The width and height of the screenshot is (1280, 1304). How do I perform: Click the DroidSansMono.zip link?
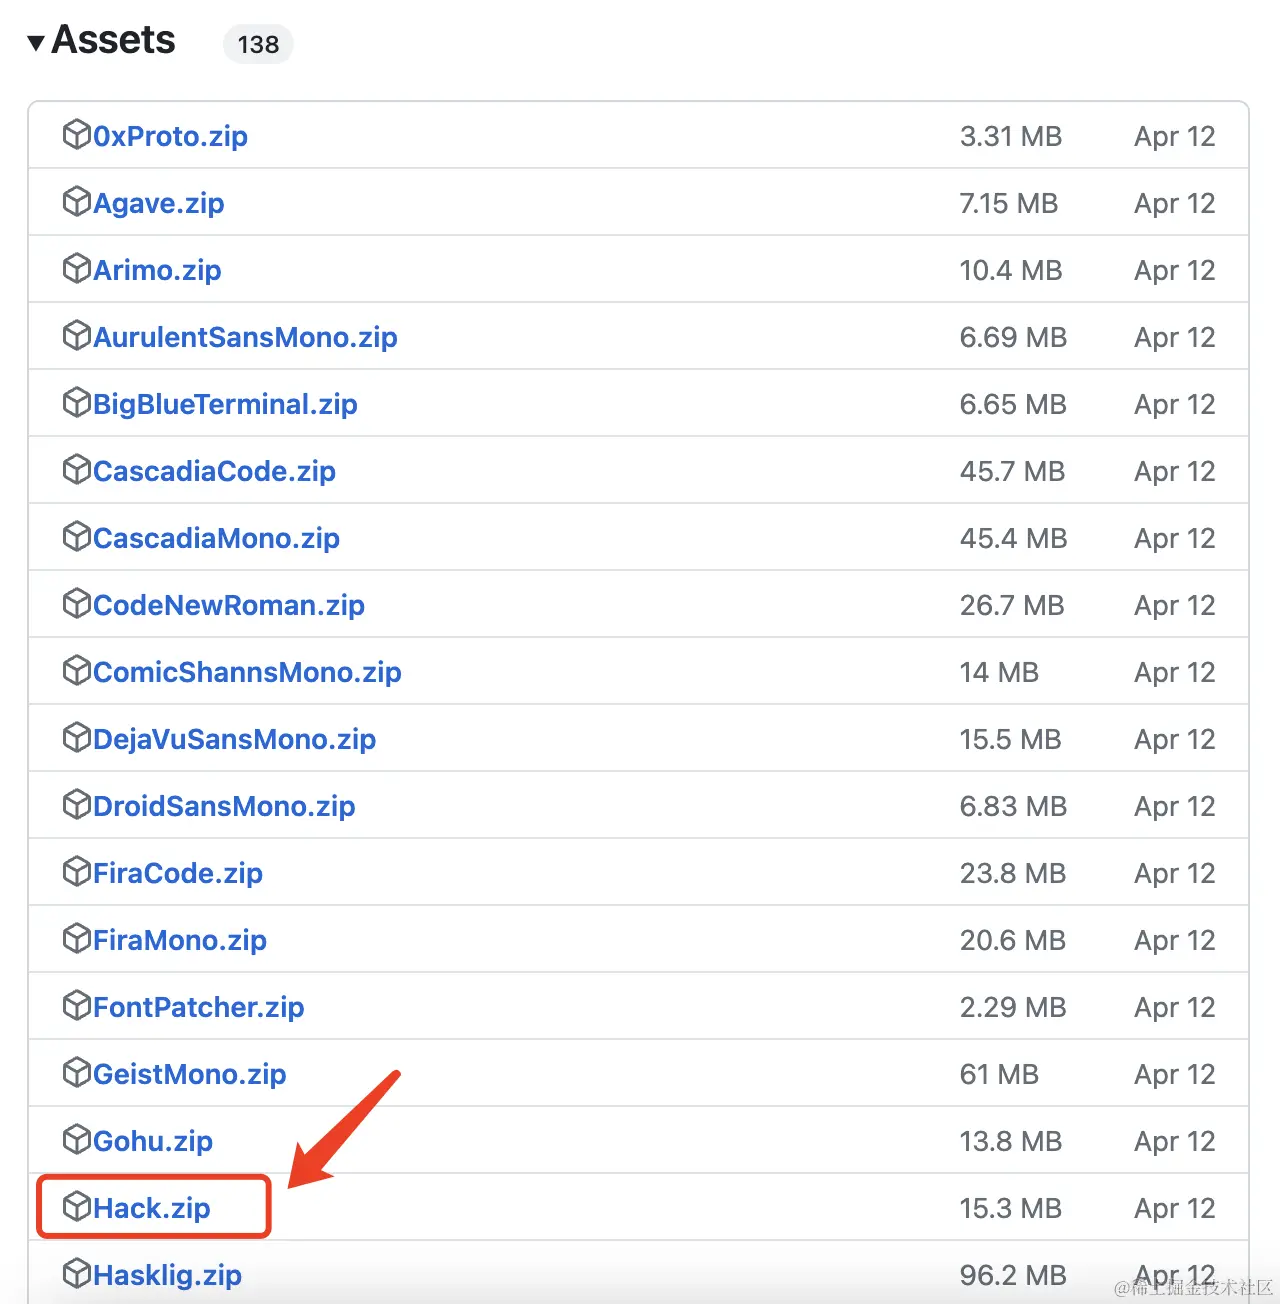224,806
